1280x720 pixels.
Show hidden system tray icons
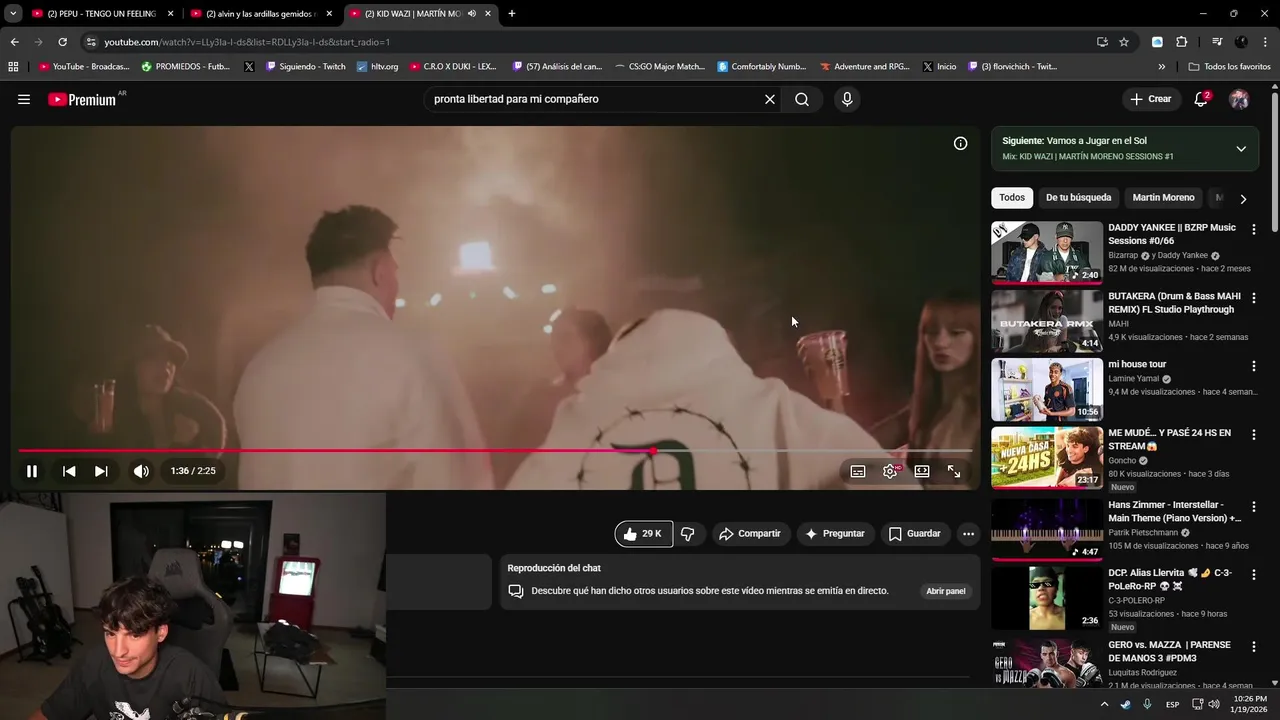coord(1104,704)
